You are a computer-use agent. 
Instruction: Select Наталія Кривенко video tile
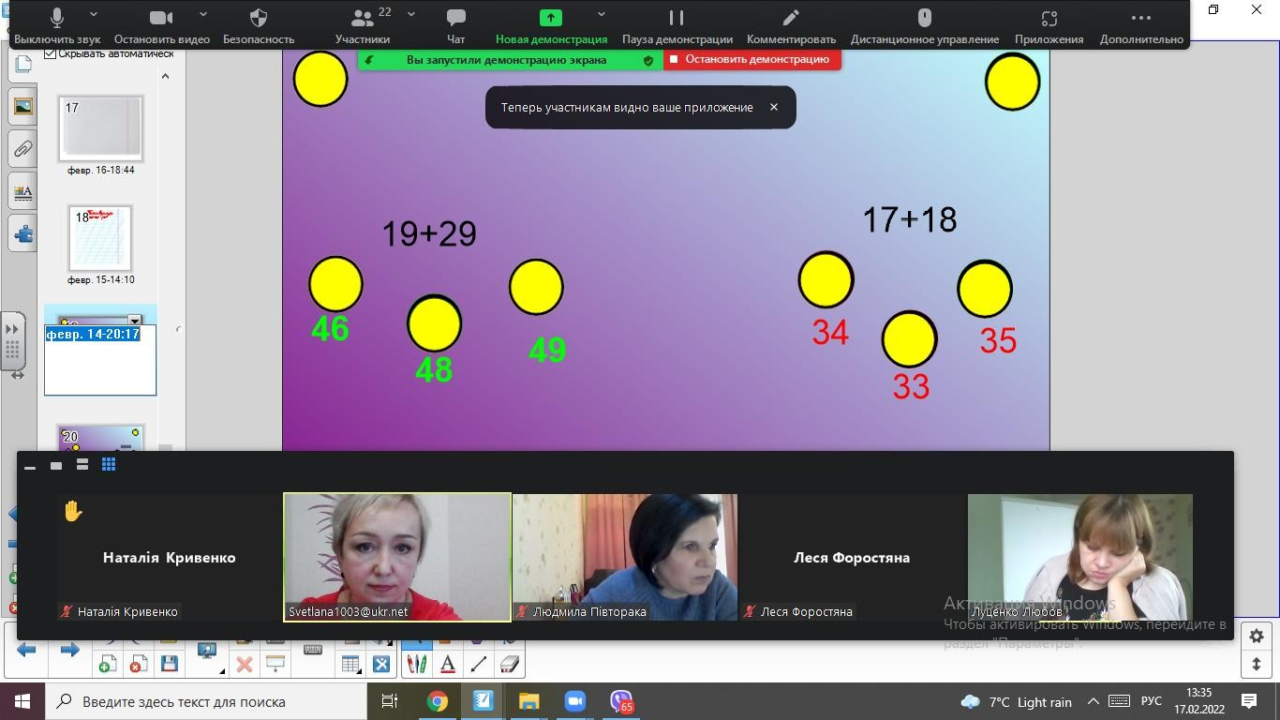[x=169, y=557]
